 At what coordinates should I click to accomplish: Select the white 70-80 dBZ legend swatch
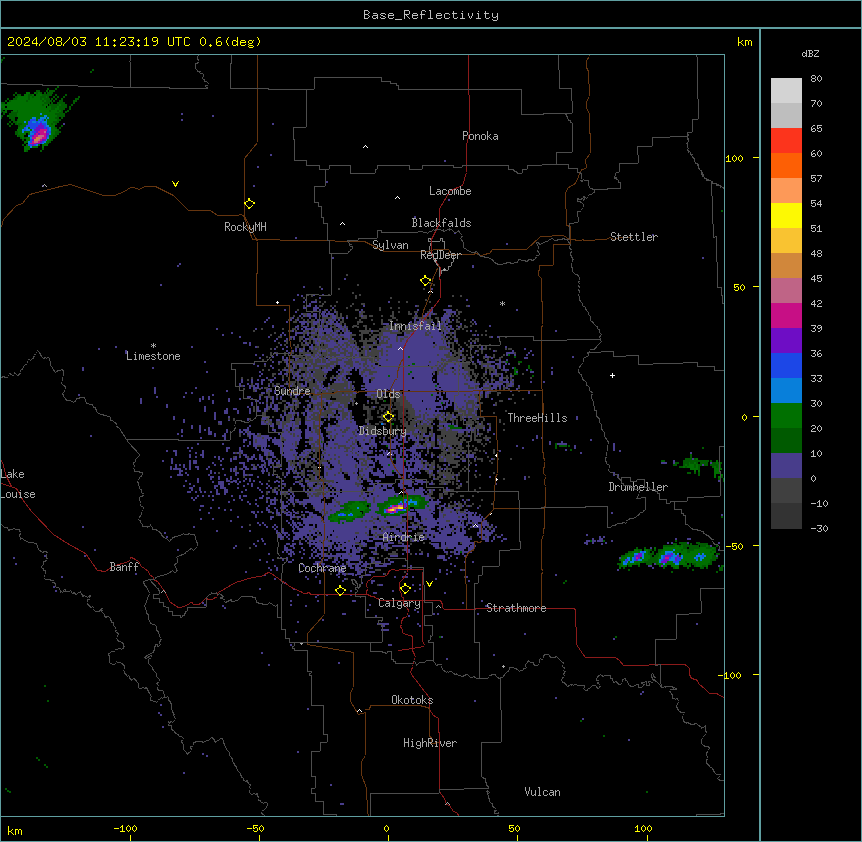(x=786, y=90)
